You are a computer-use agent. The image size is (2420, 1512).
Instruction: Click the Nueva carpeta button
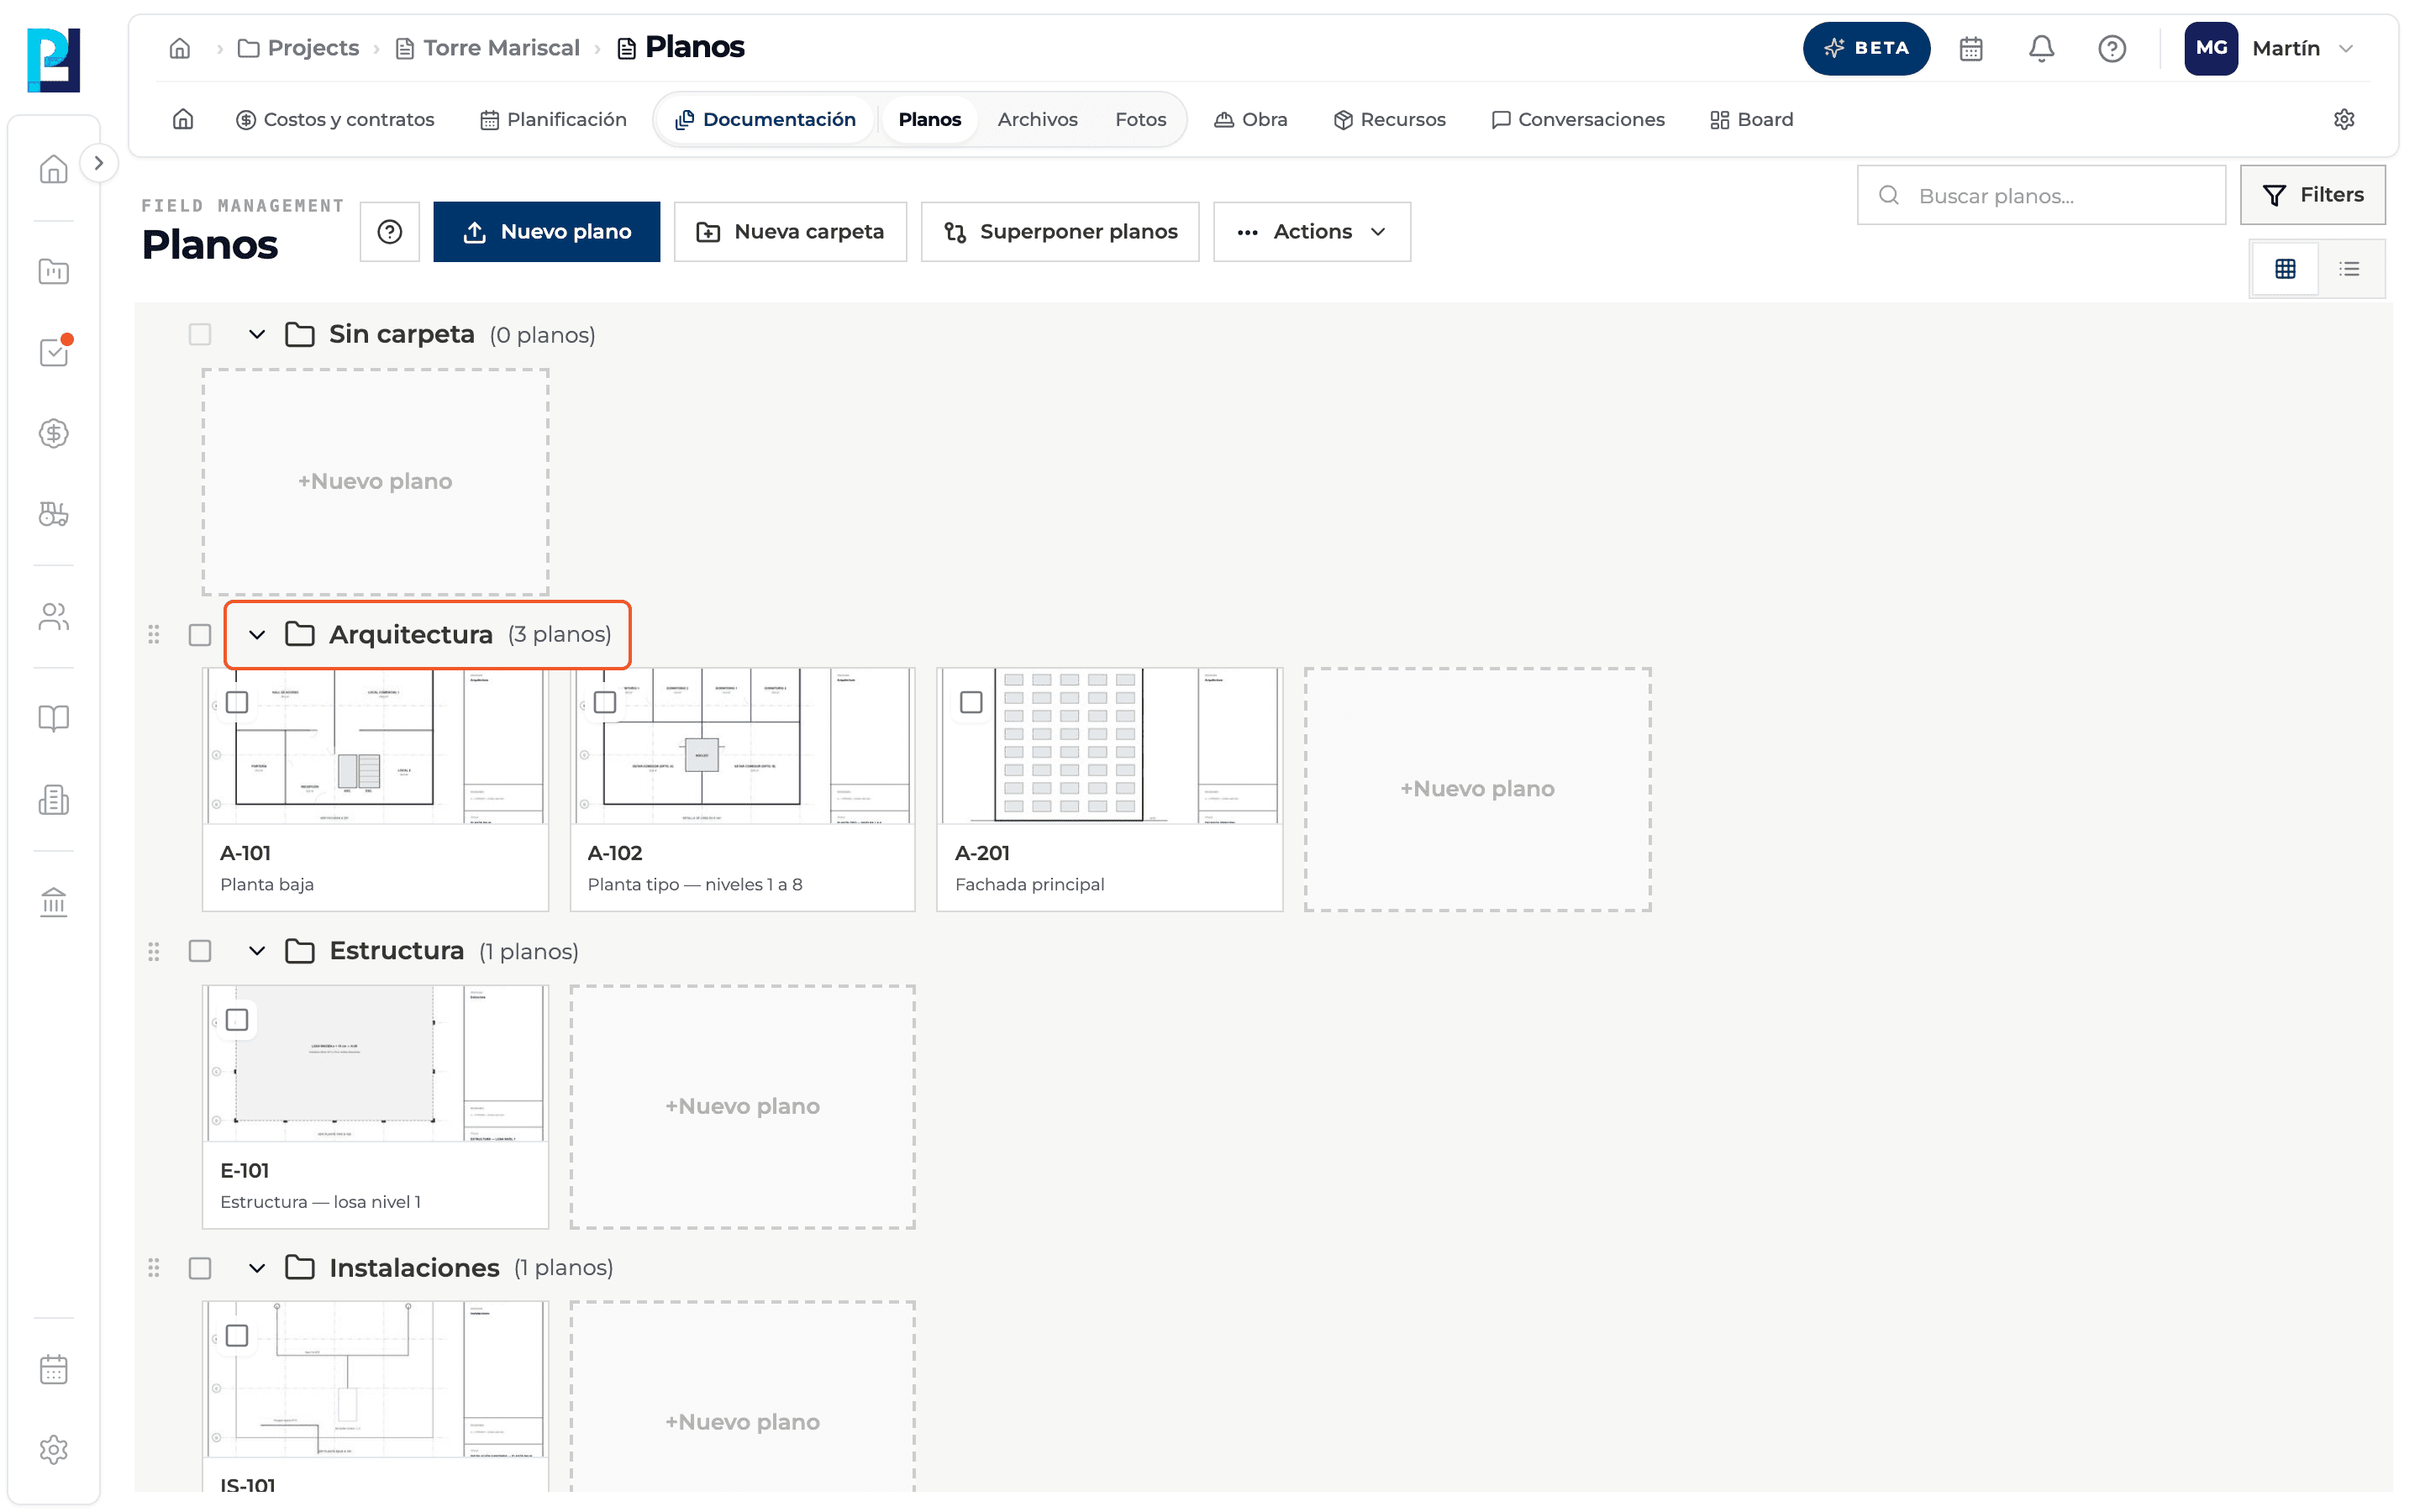coord(790,232)
